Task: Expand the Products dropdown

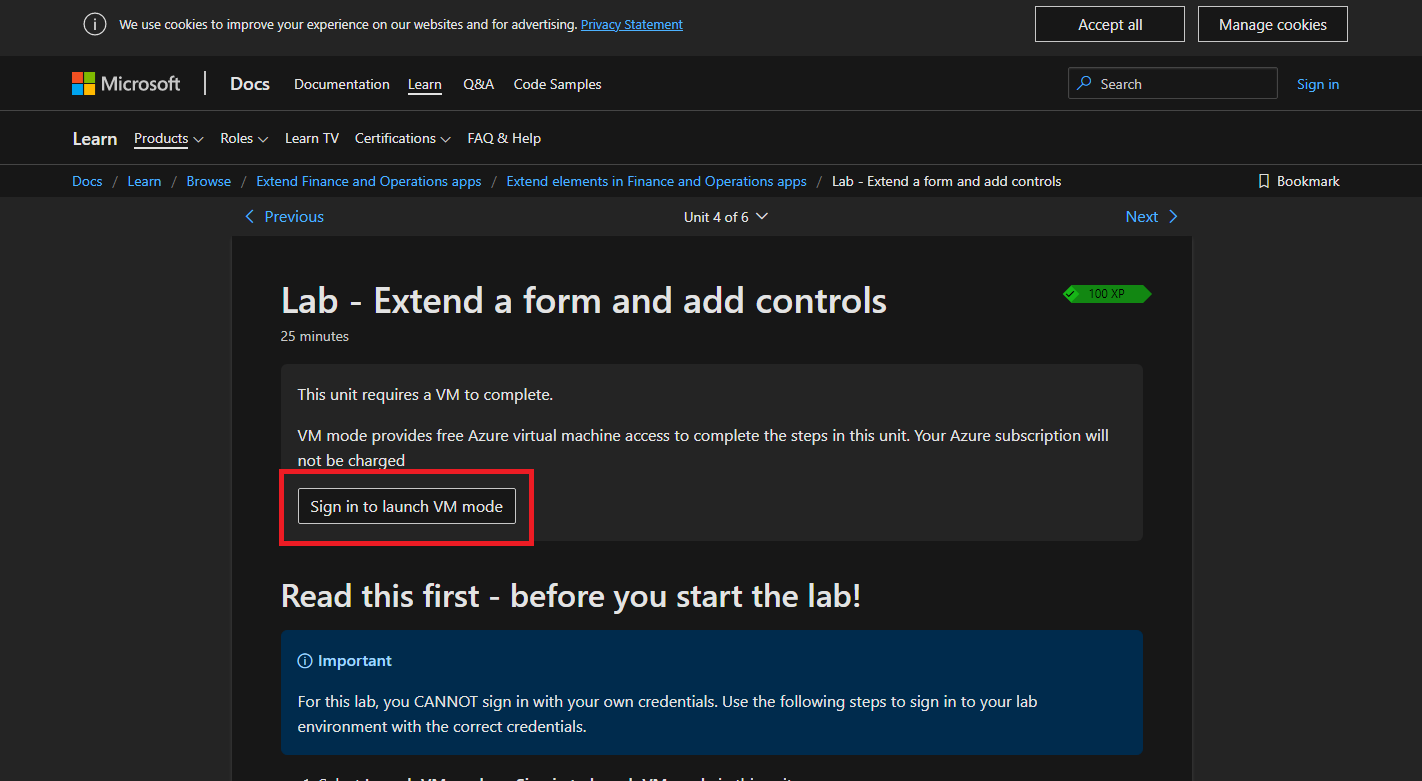Action: tap(169, 139)
